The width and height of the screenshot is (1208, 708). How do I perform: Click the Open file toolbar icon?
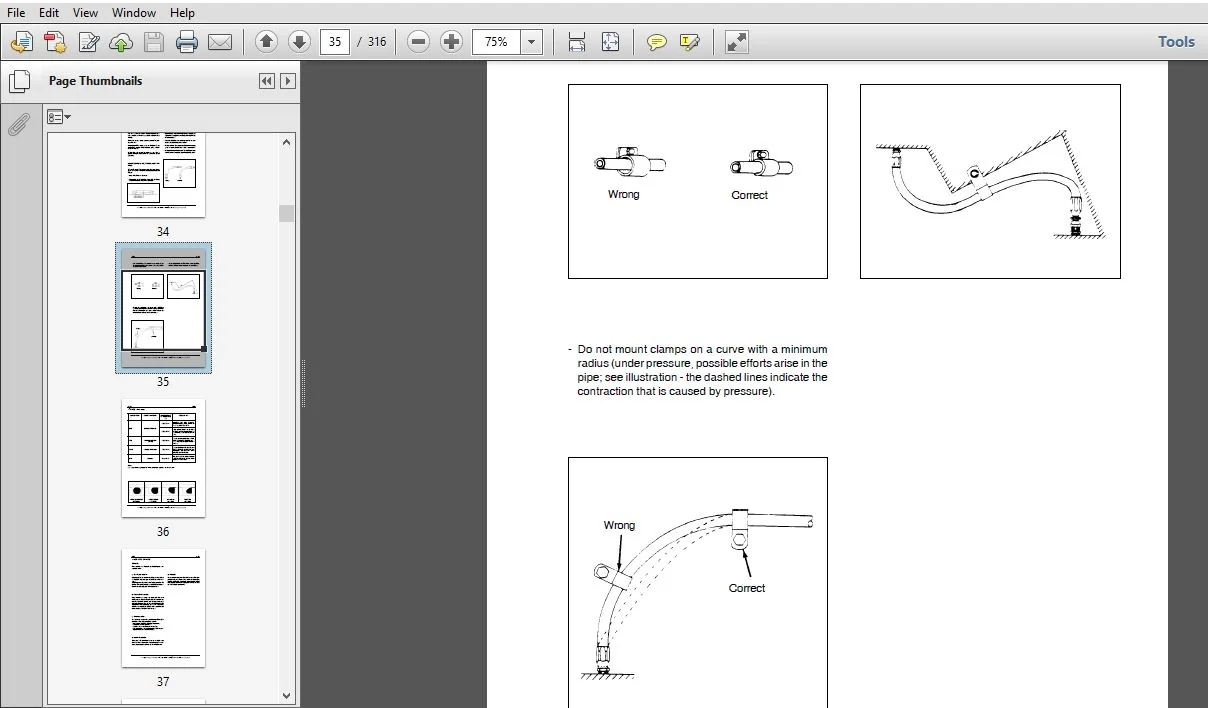click(x=22, y=42)
